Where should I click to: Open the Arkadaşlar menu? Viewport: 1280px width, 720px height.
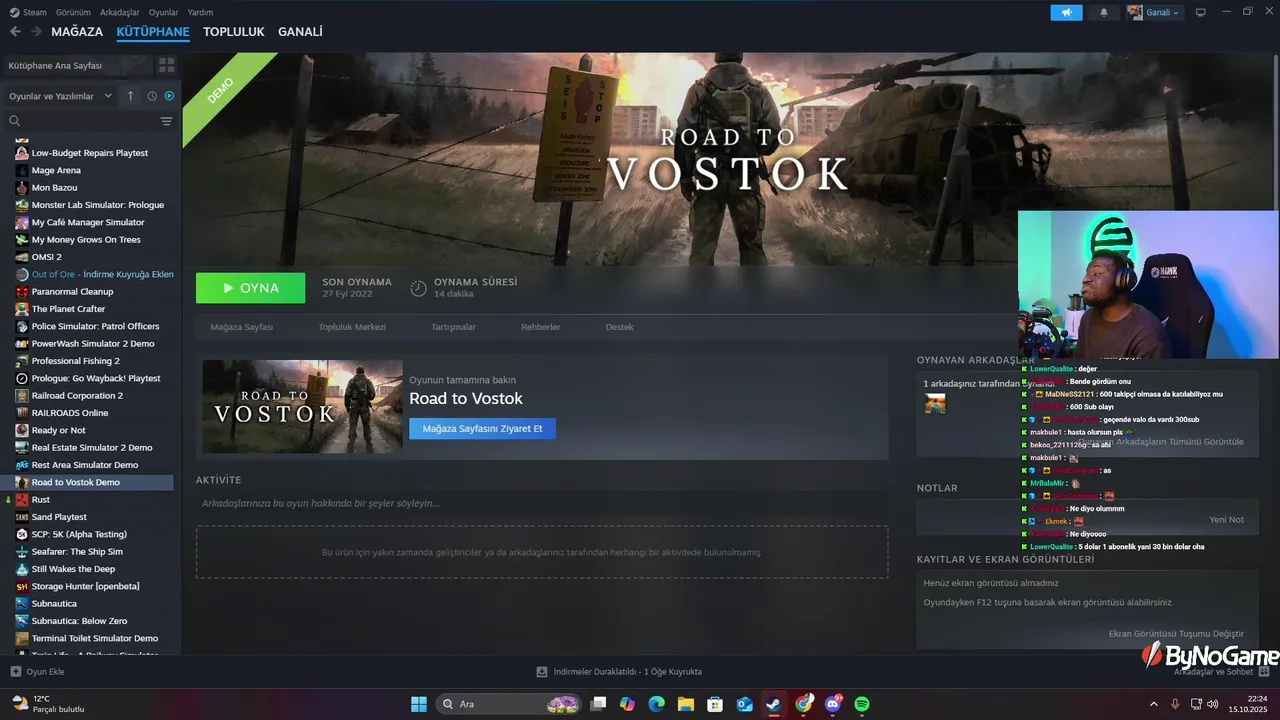click(121, 12)
